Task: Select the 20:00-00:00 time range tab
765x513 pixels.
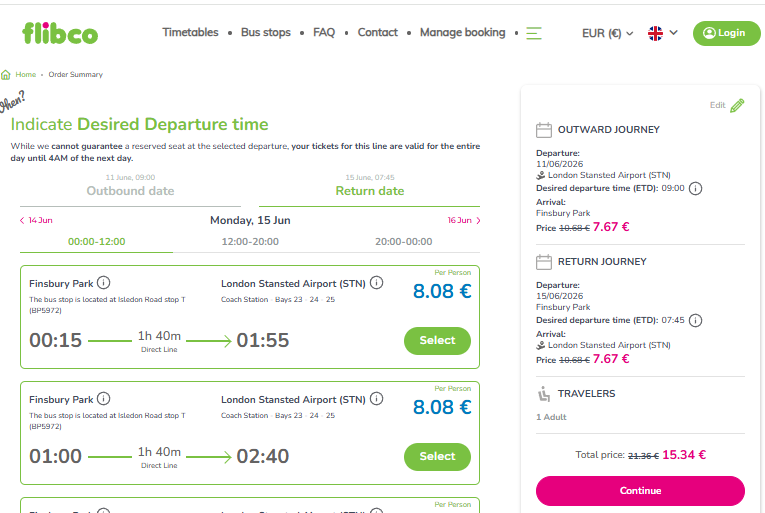Action: point(403,242)
